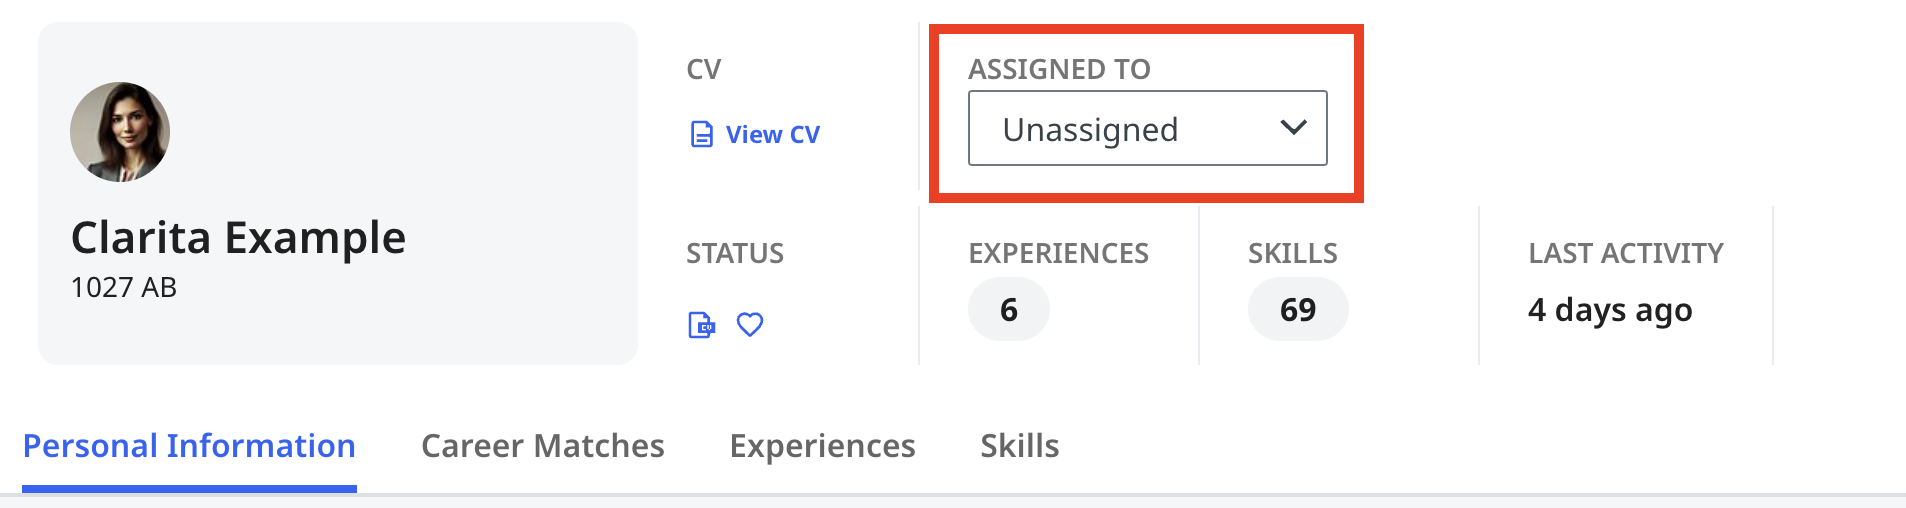
Task: Select the Skills tab
Action: (1020, 446)
